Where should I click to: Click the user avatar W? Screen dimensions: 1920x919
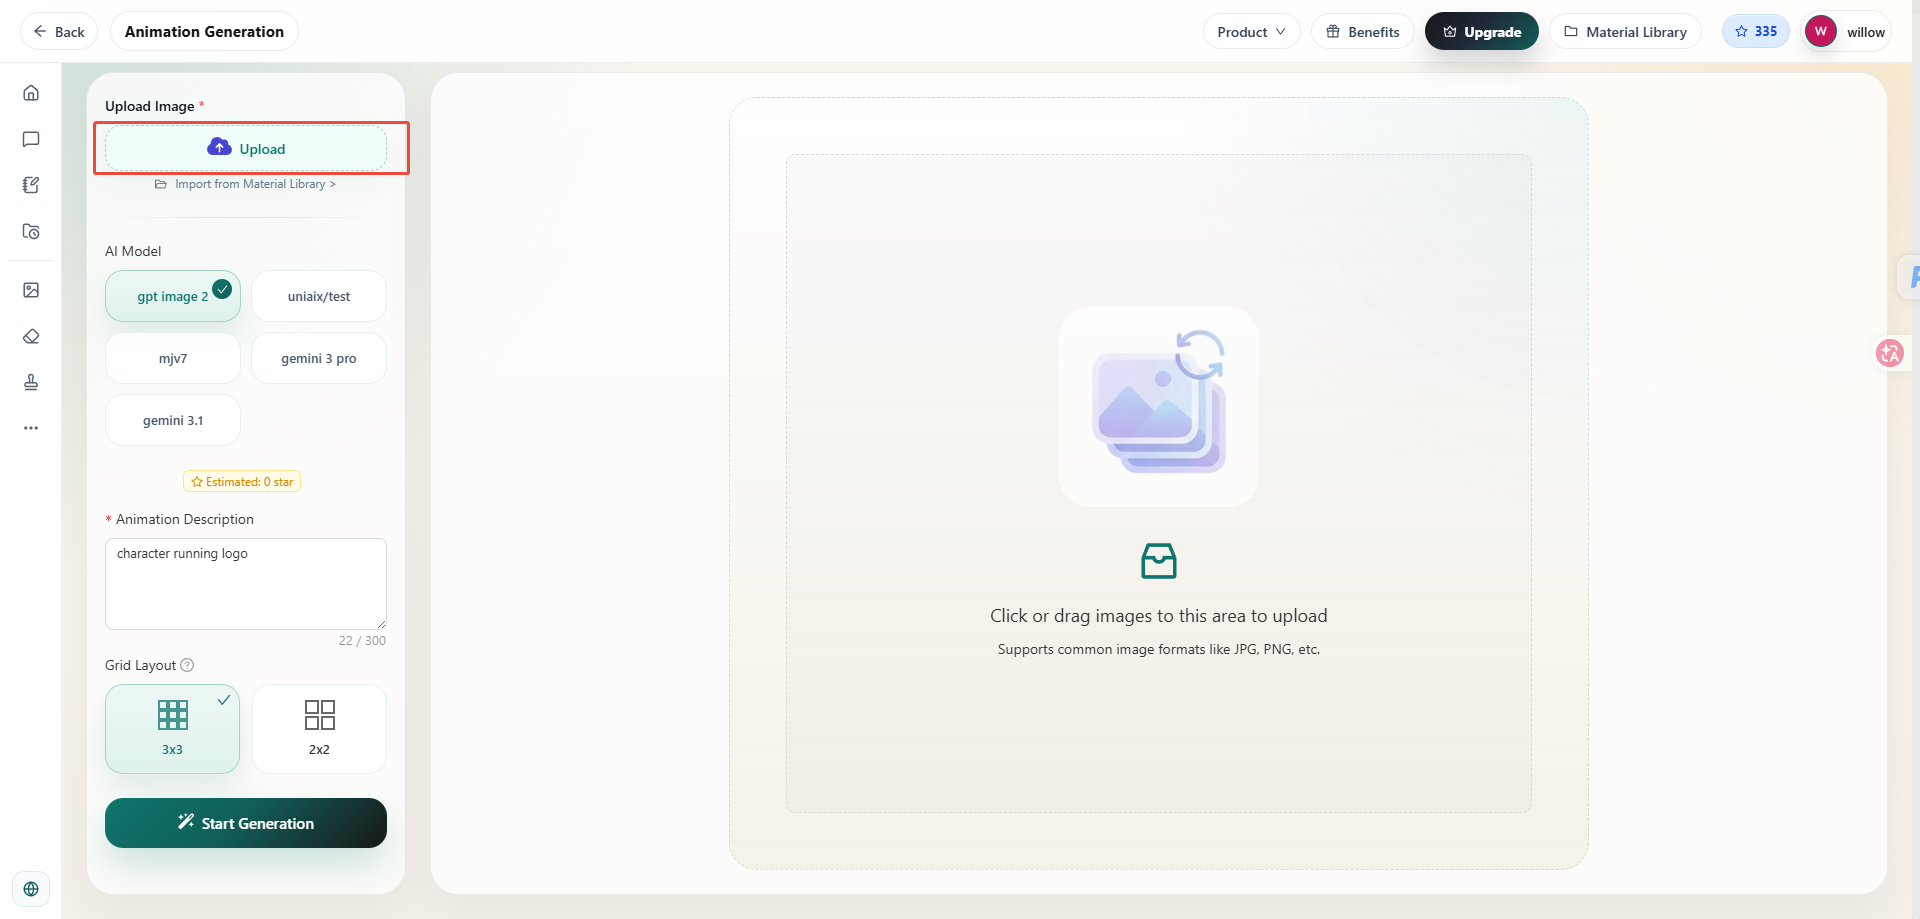click(1820, 31)
